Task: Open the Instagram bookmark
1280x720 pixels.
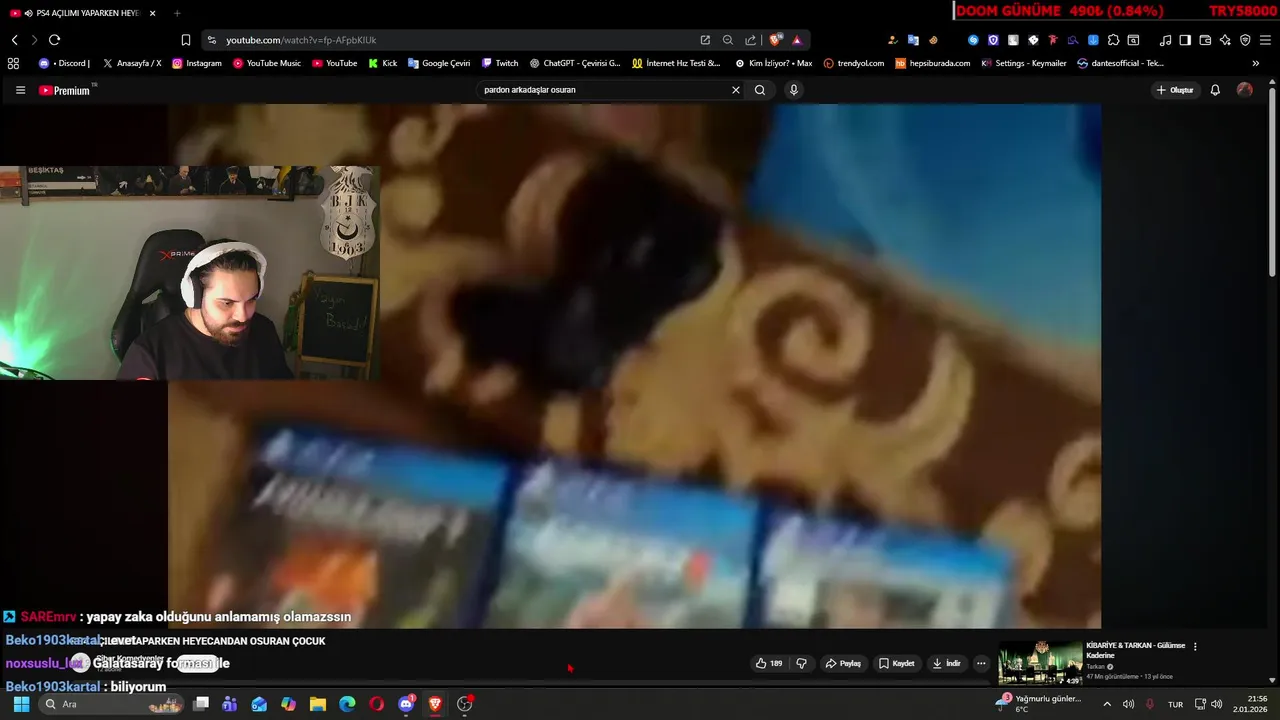Action: [x=197, y=63]
